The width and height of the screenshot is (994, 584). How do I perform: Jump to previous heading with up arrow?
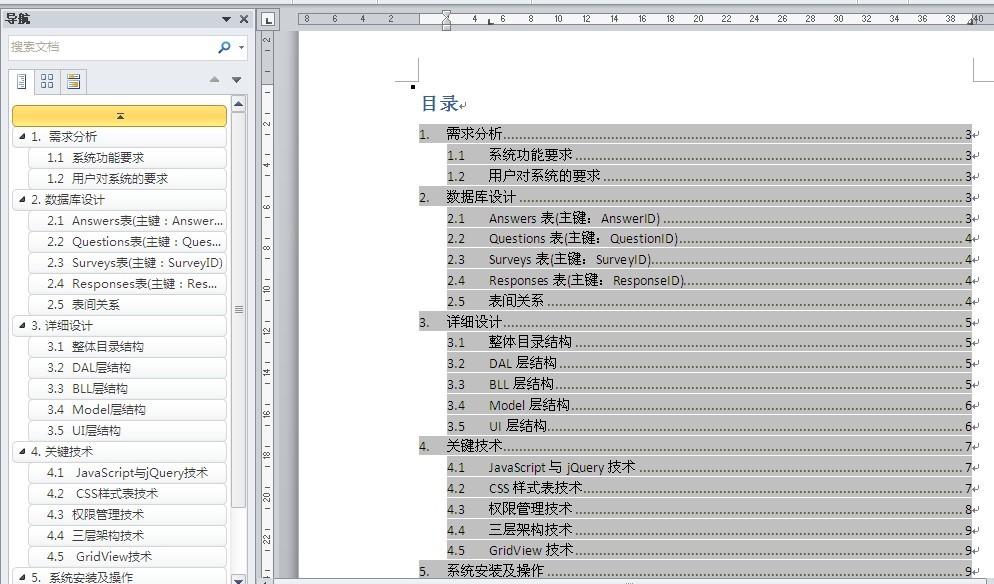tap(214, 80)
